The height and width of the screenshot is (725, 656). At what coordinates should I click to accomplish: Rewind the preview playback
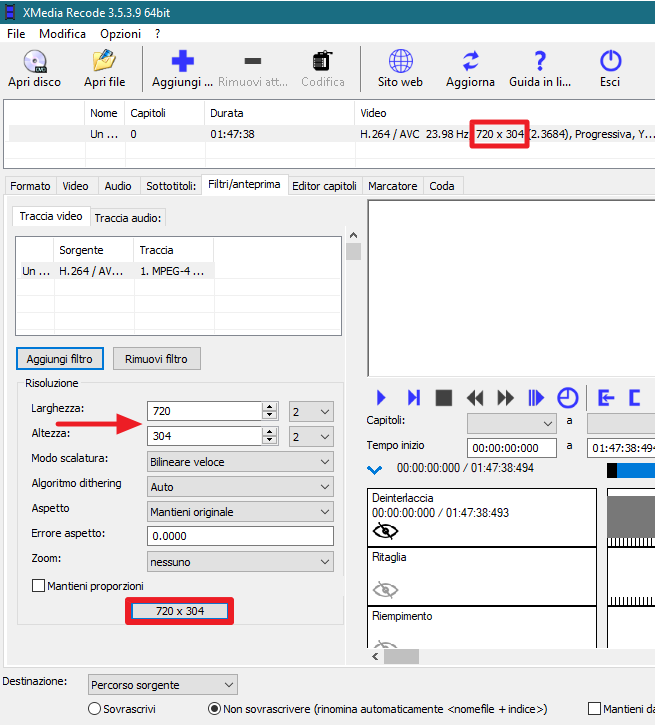475,398
